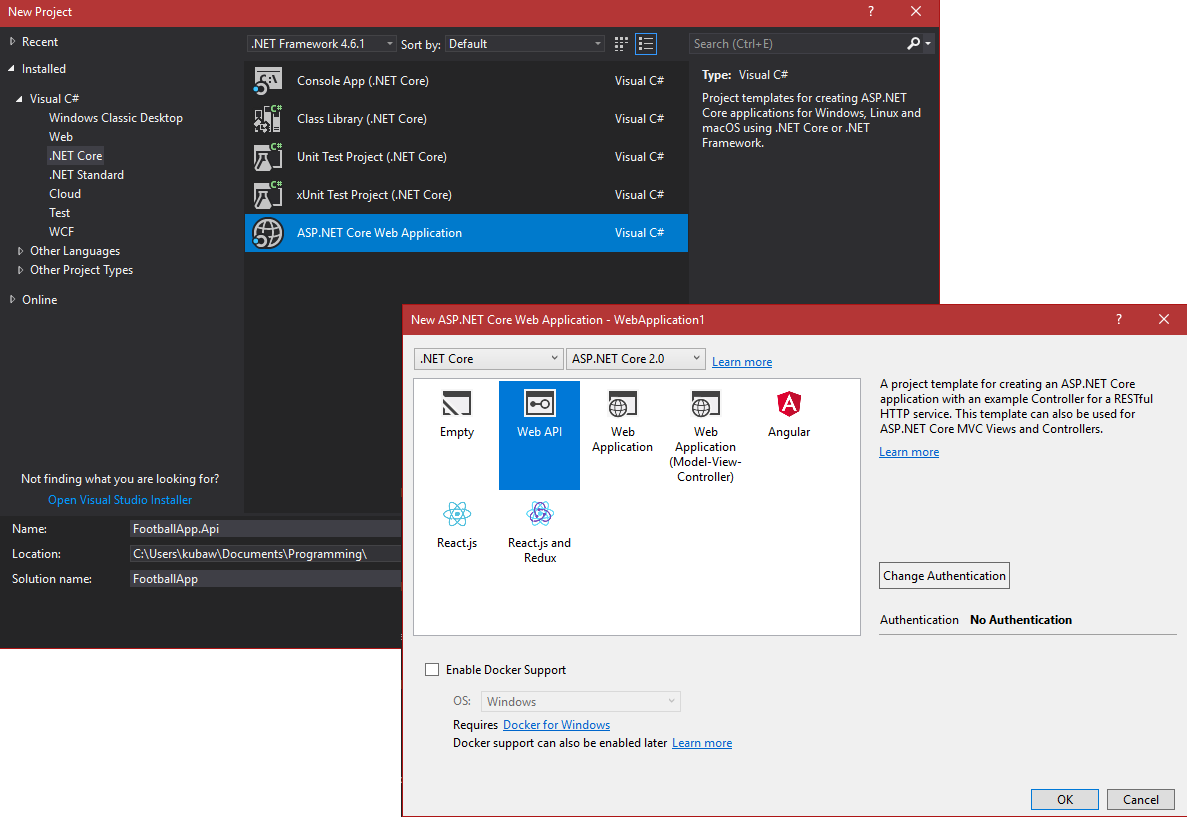The height and width of the screenshot is (818, 1187).
Task: Switch to small icons grid view
Action: pos(621,44)
